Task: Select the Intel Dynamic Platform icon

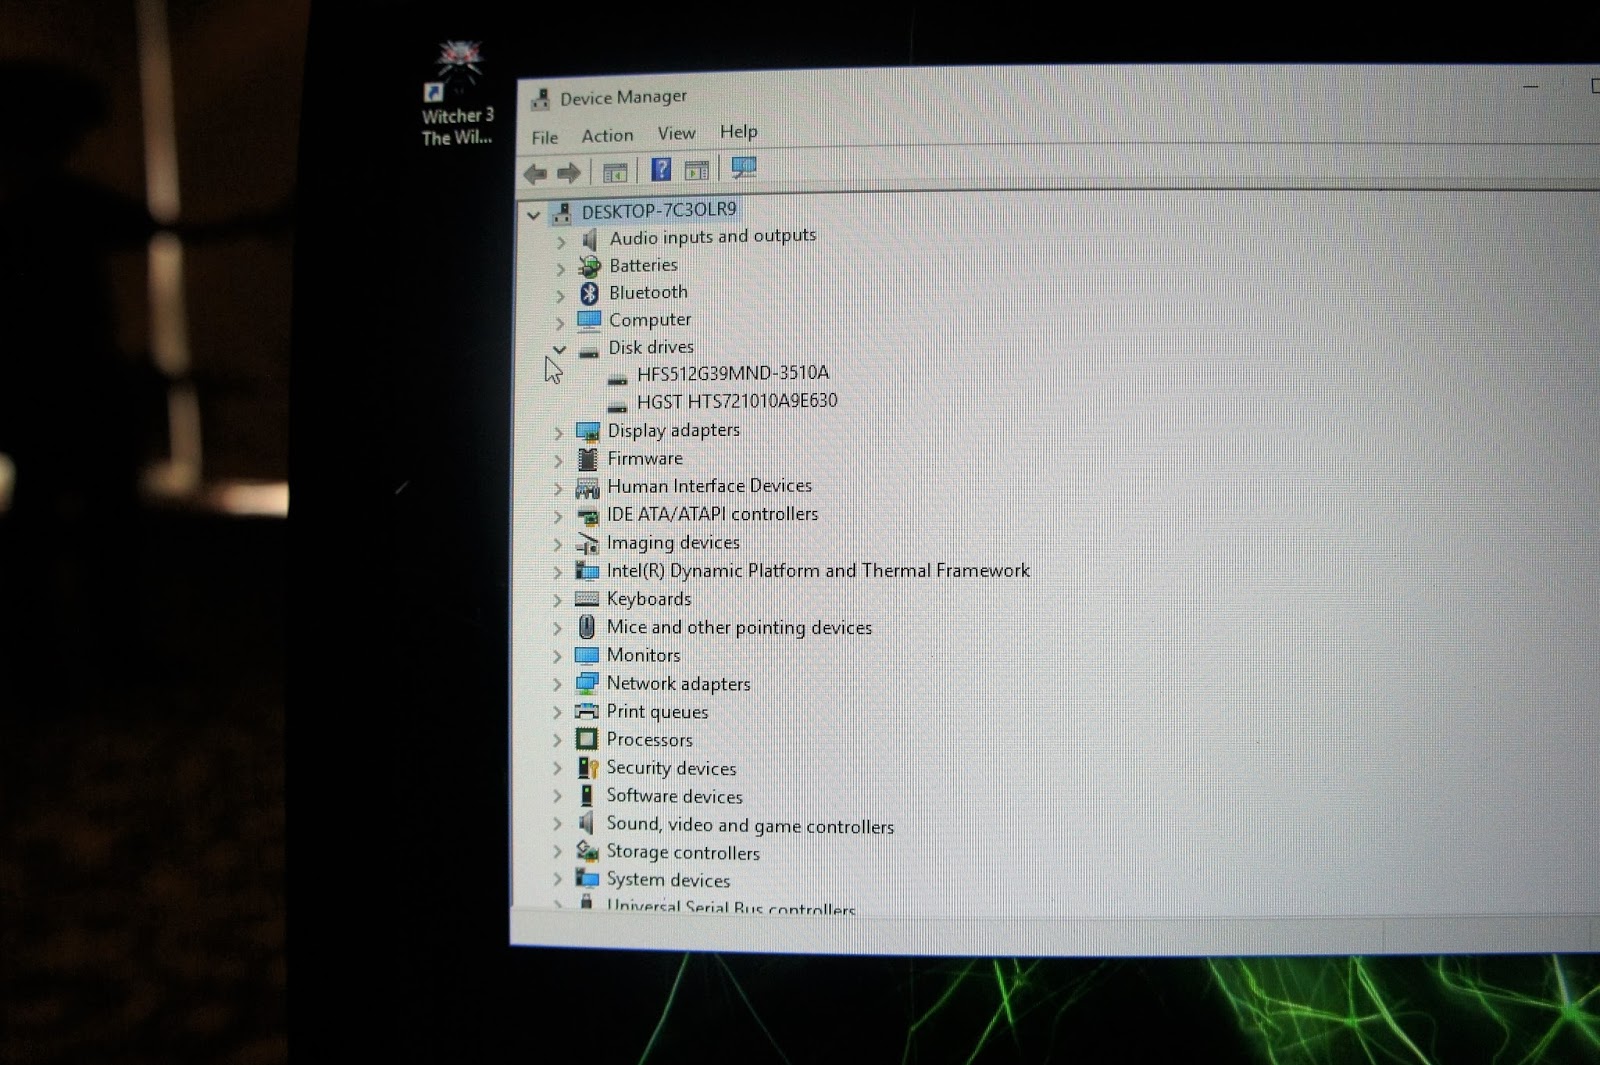Action: (587, 571)
